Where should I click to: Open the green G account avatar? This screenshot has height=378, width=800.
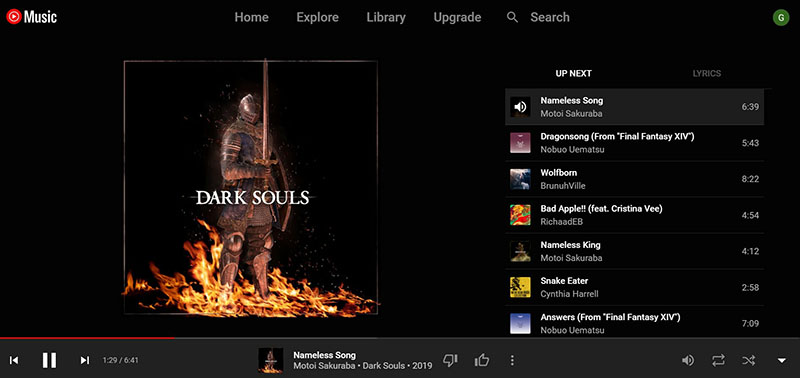(781, 17)
